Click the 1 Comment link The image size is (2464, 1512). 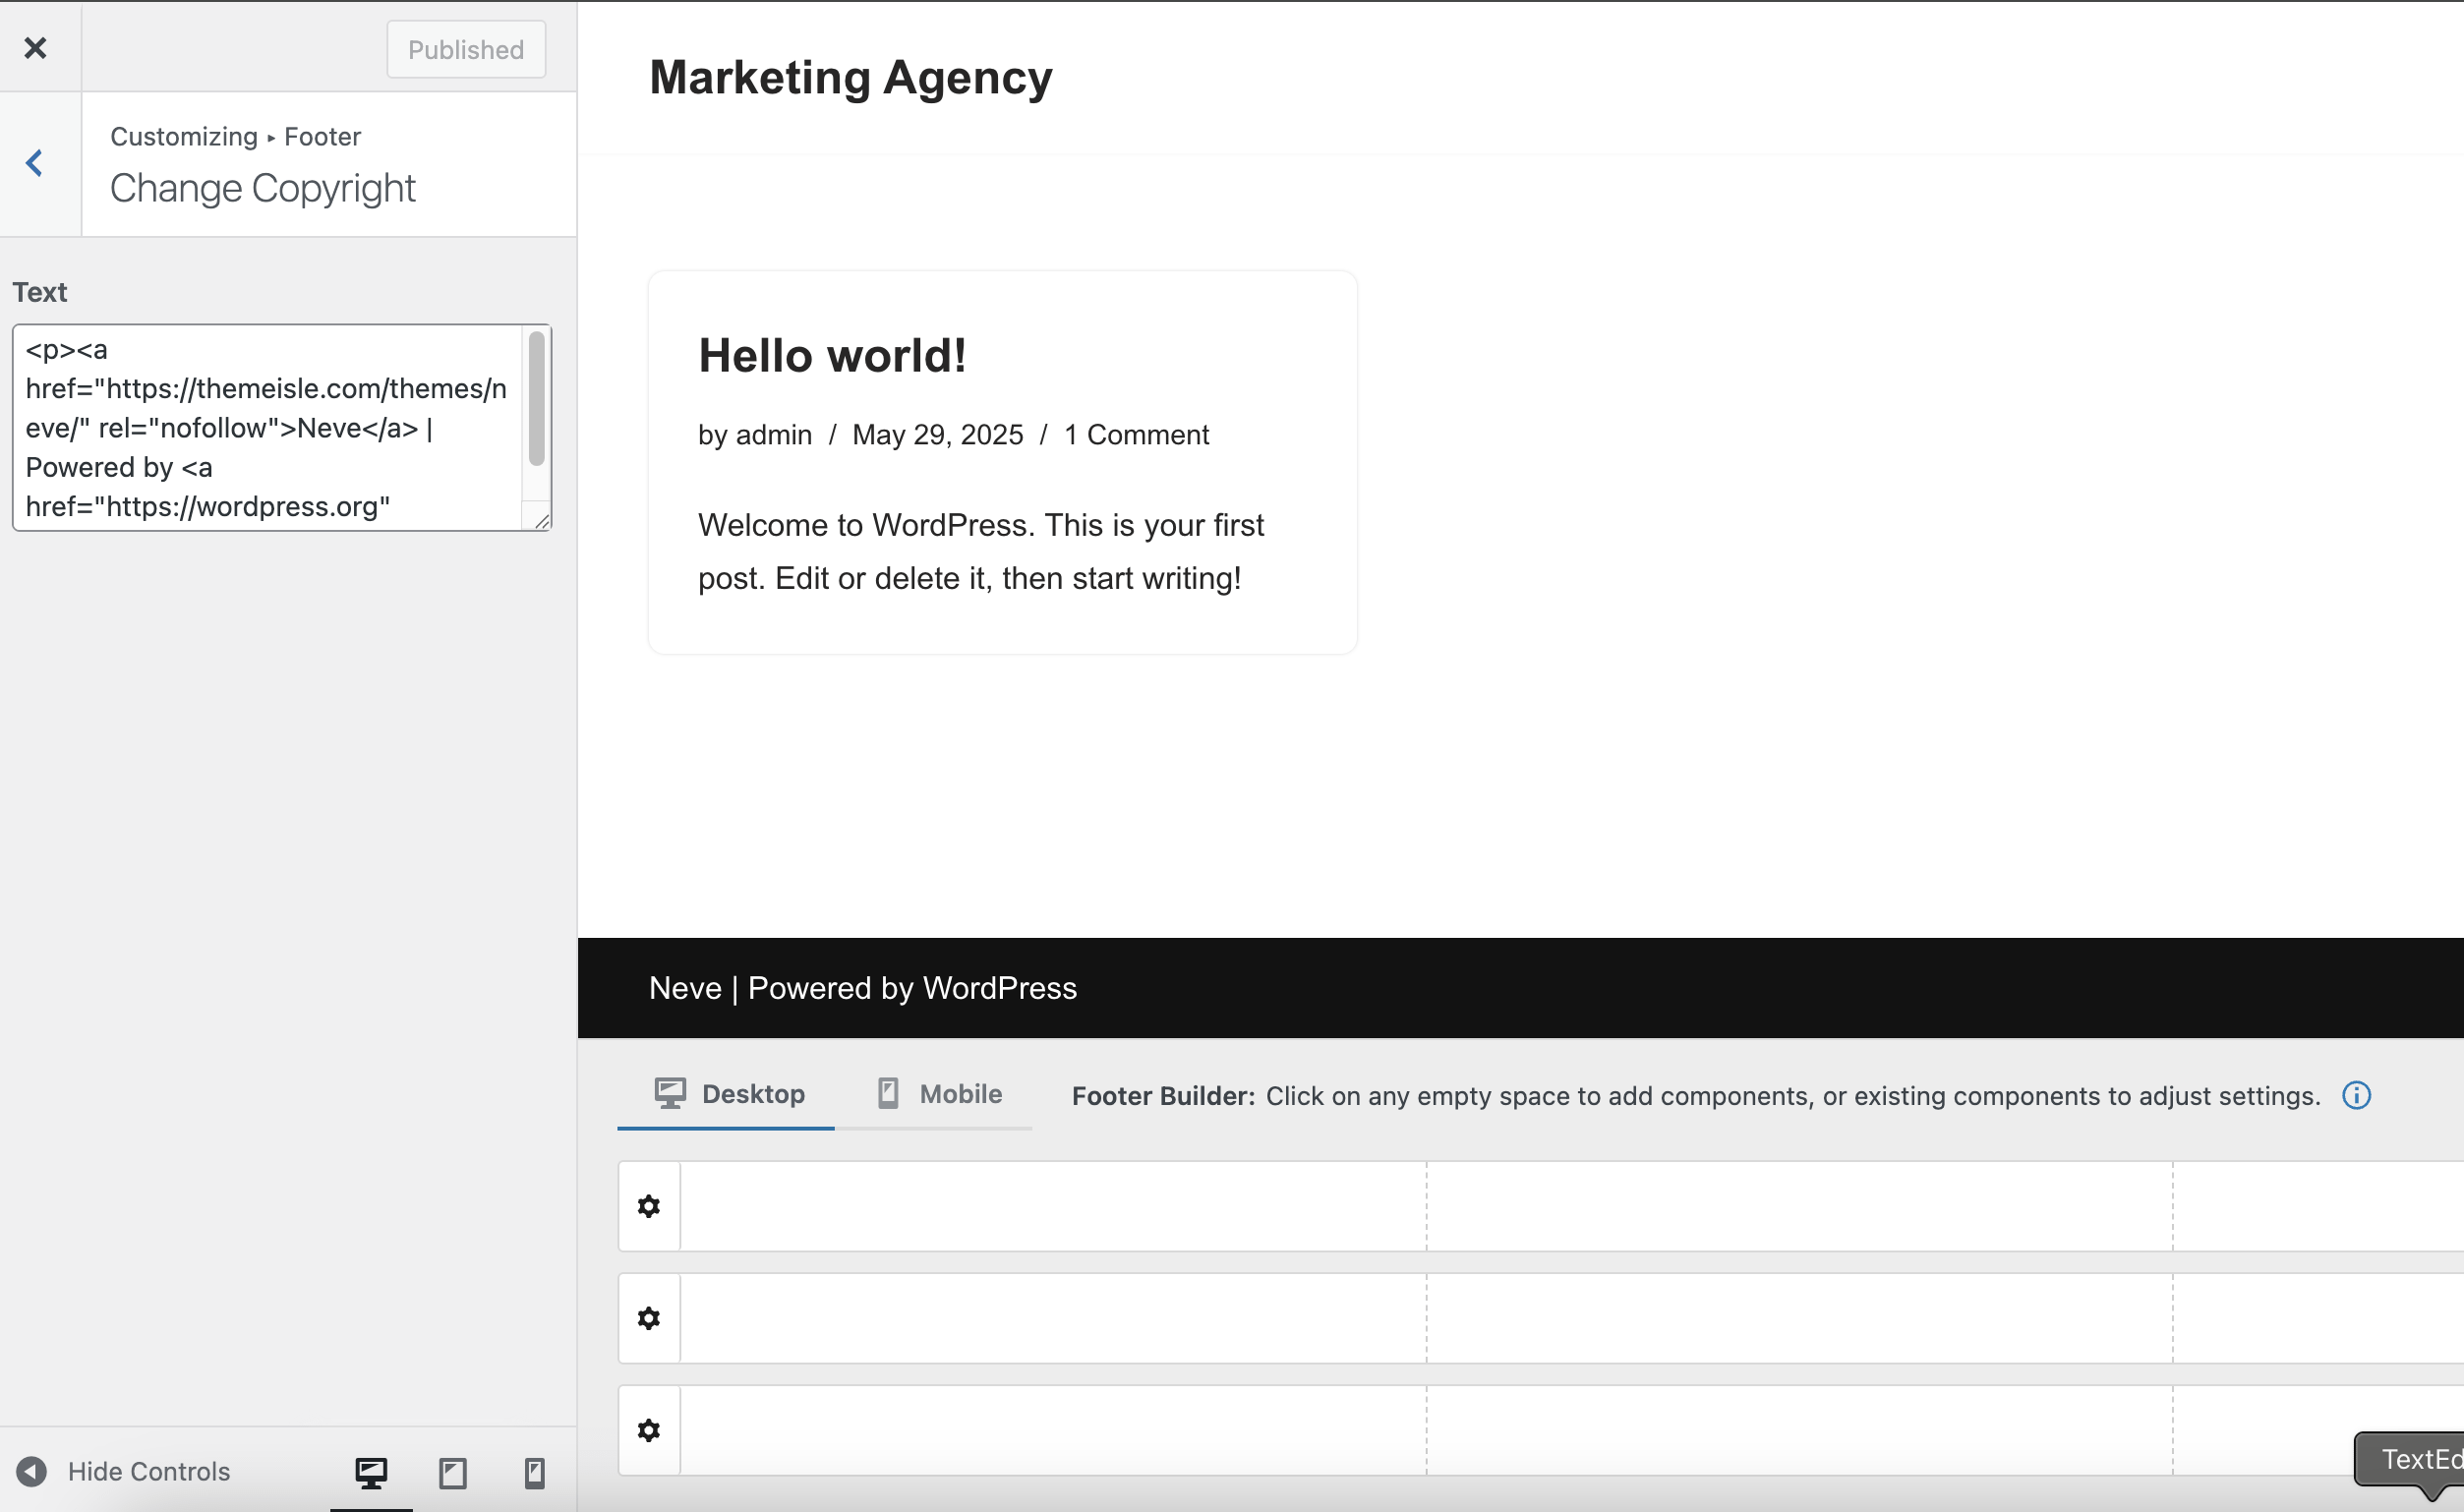coord(1136,435)
